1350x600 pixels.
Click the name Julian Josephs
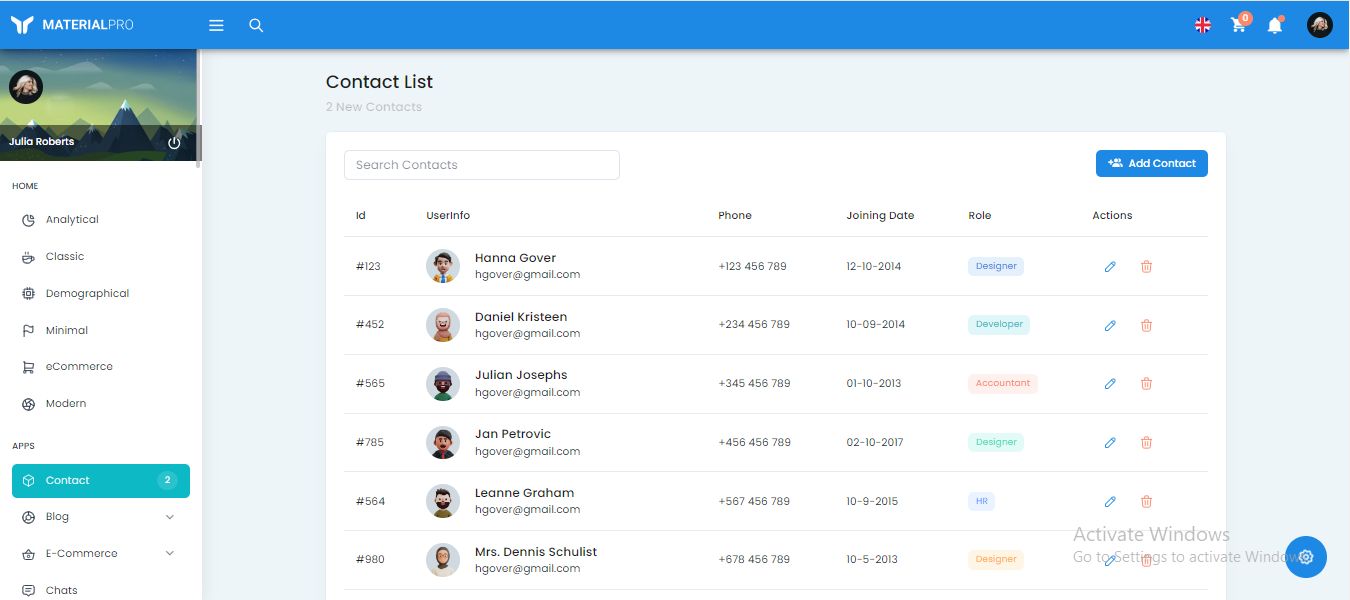(x=521, y=375)
